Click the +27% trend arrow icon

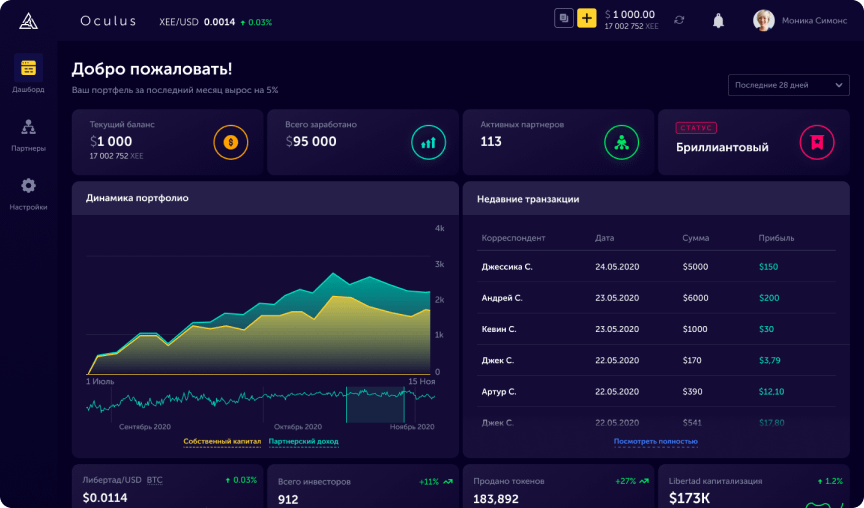click(x=643, y=482)
